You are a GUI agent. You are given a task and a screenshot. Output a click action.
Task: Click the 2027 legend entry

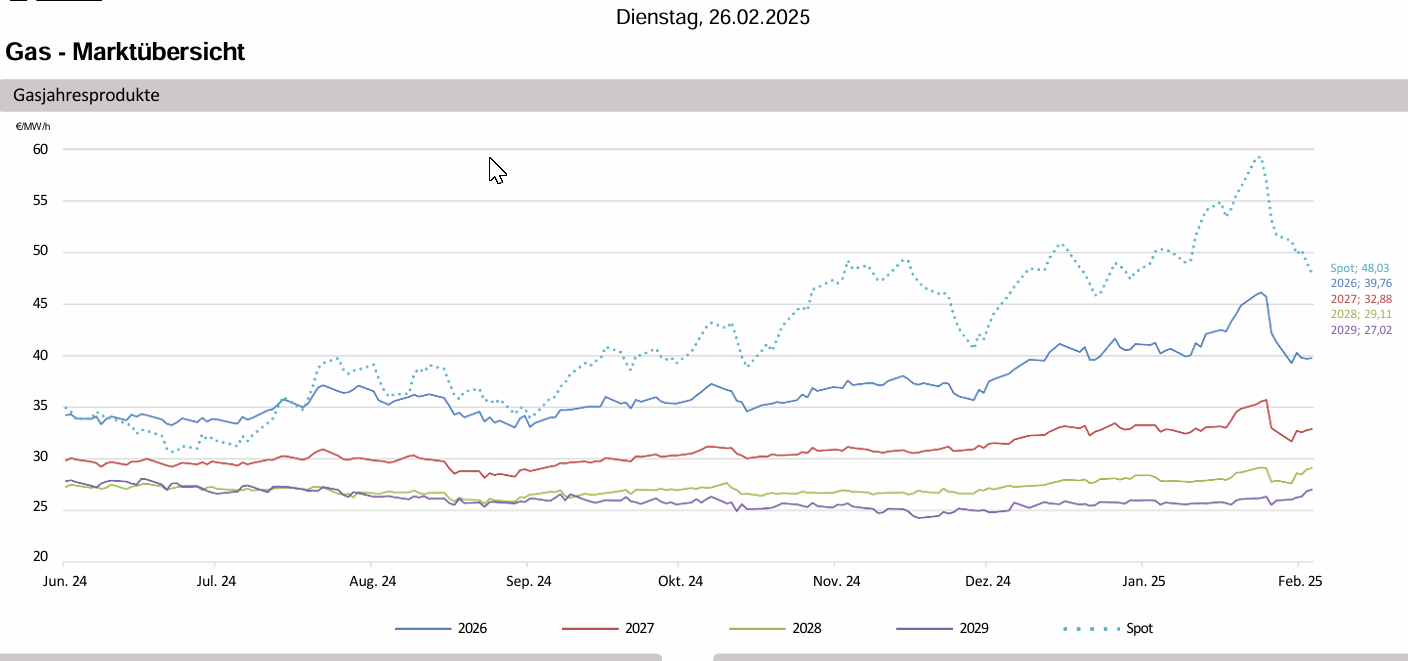608,629
